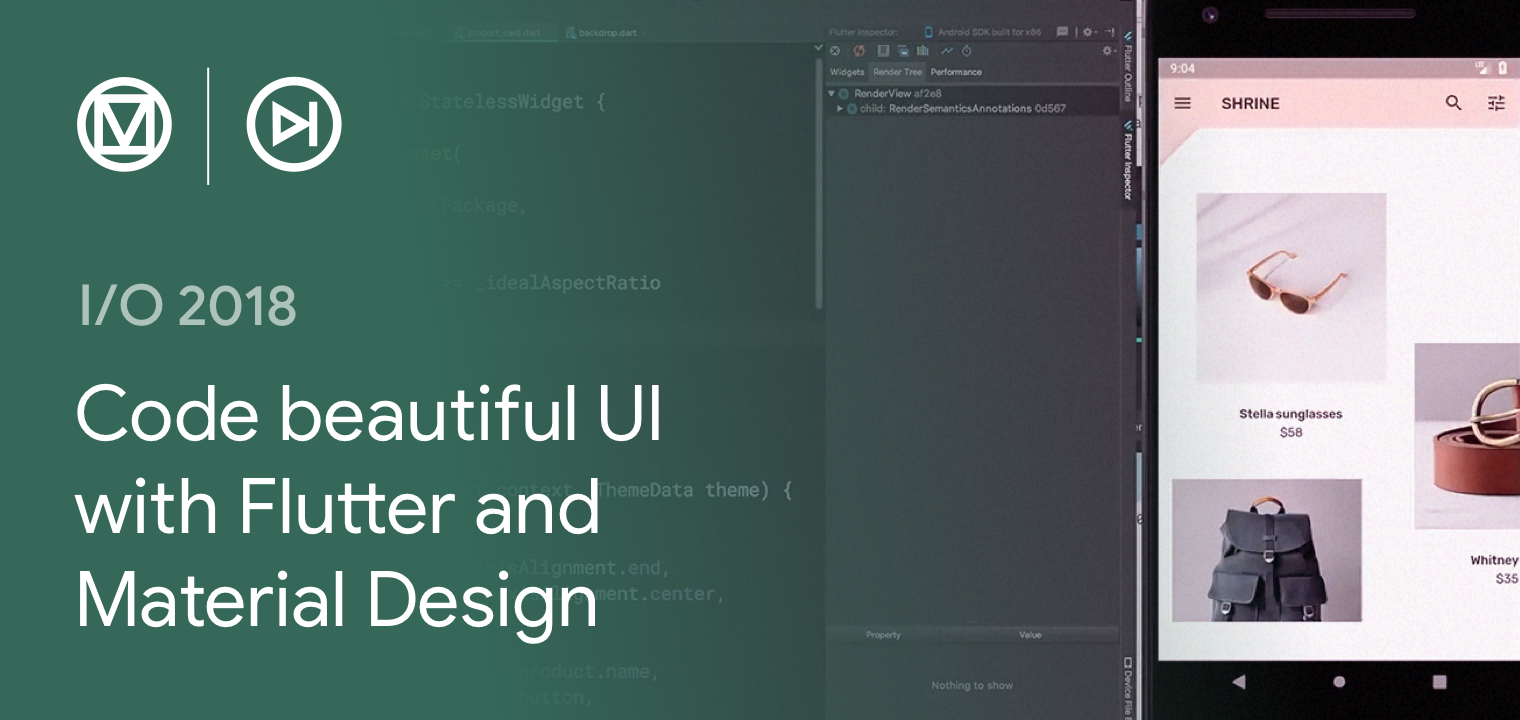Open the filter sliders icon in Shrine
1520x720 pixels.
(1496, 103)
